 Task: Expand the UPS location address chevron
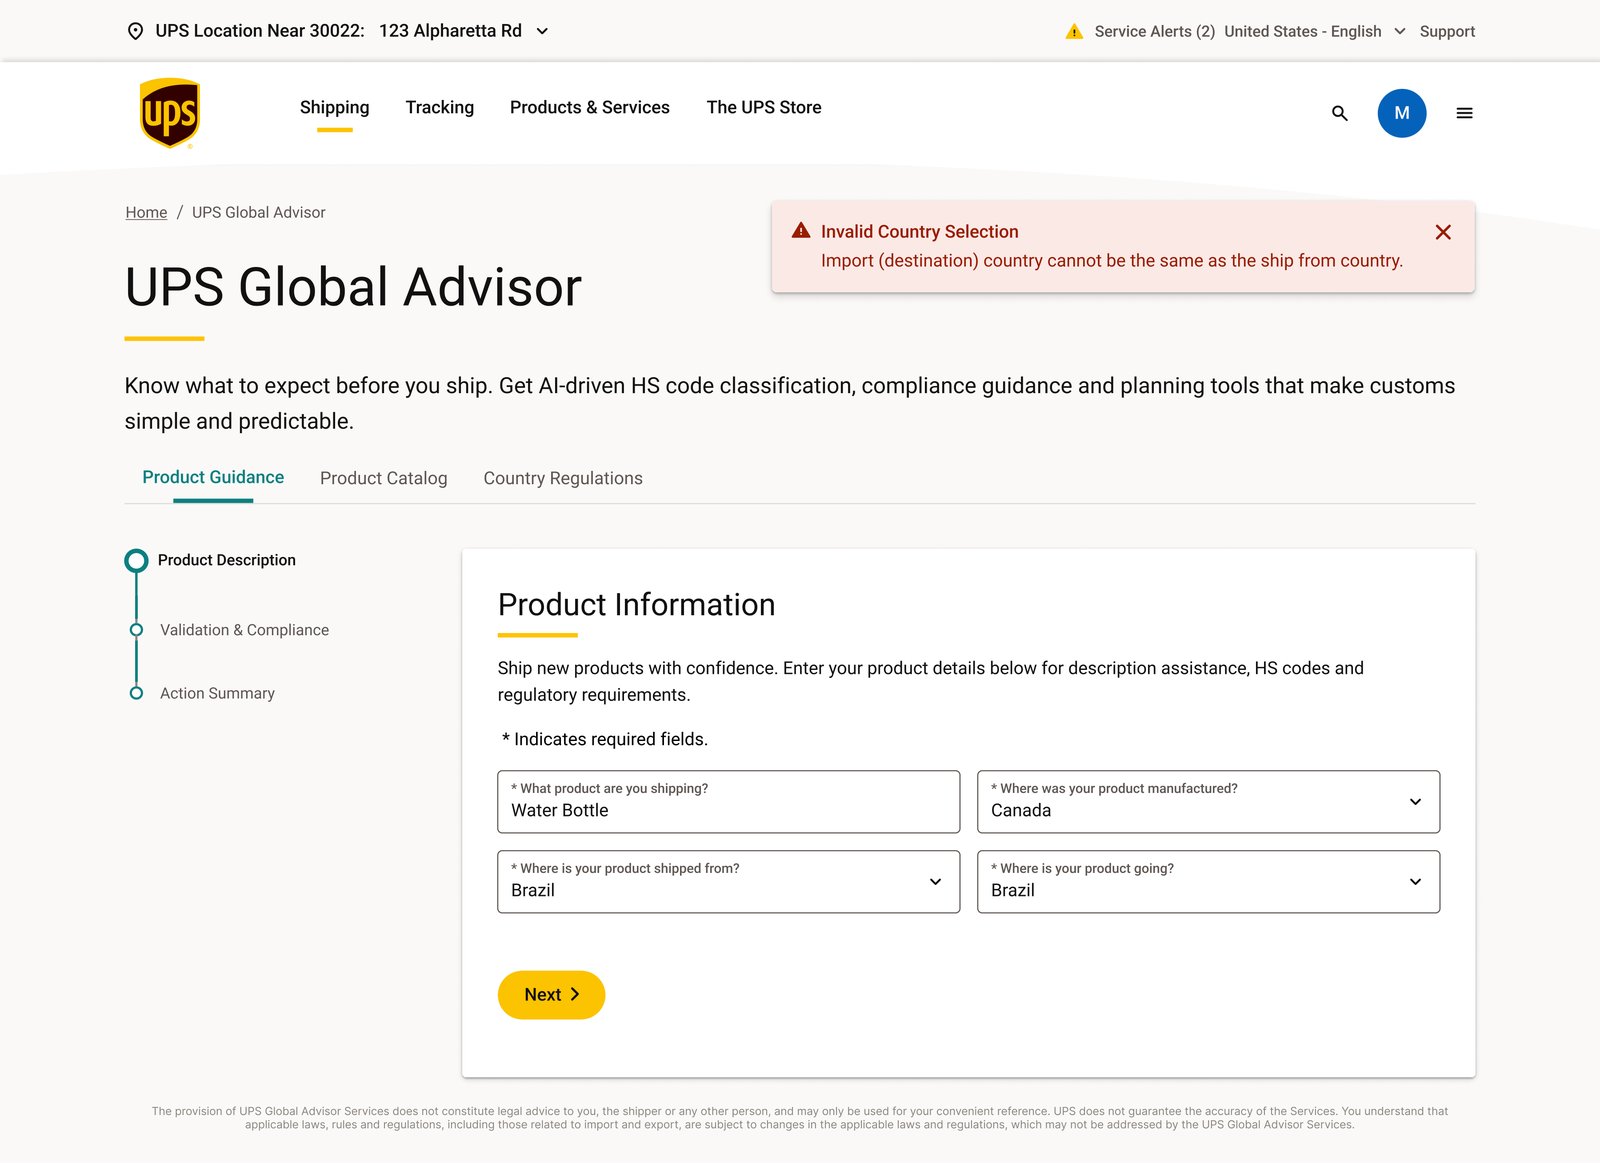coord(542,31)
